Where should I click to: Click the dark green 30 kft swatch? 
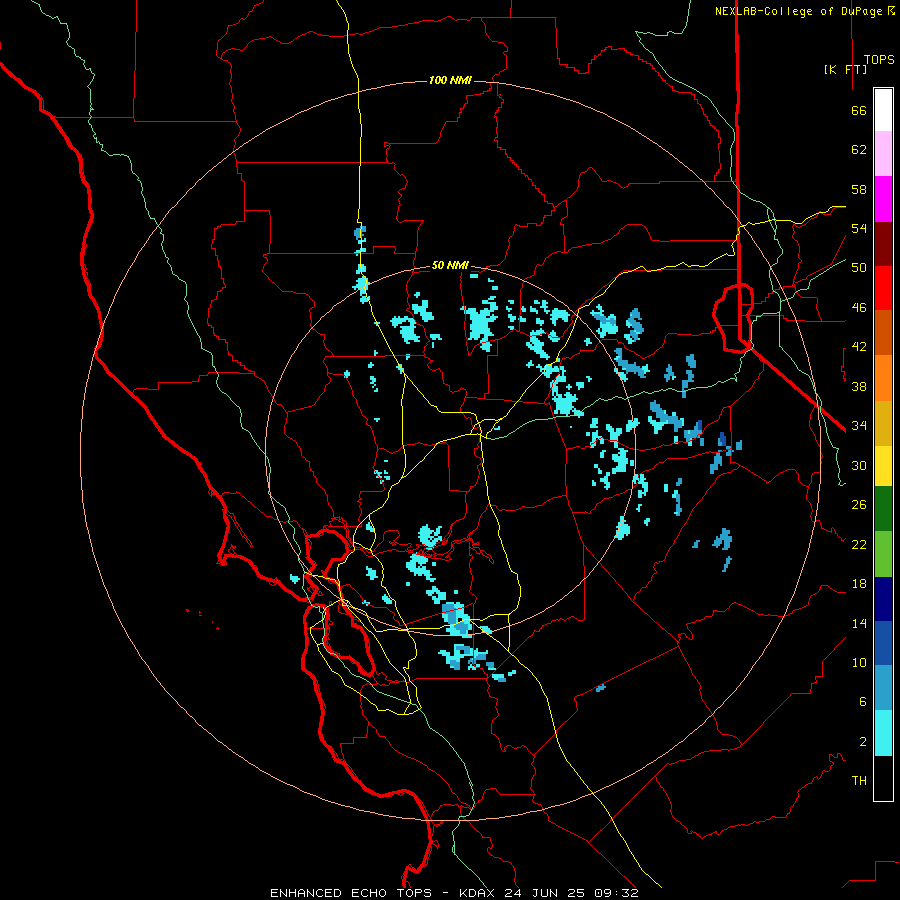click(883, 509)
